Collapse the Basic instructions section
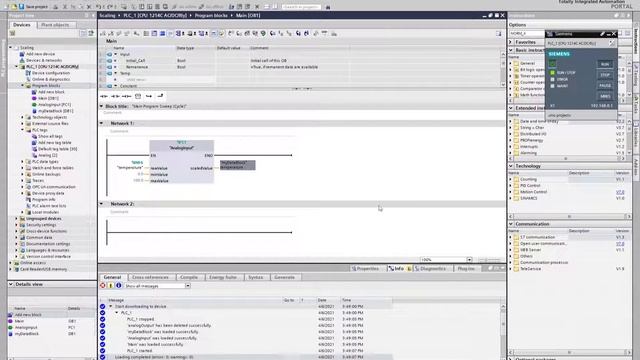Image resolution: width=640 pixels, height=360 pixels. click(x=511, y=50)
